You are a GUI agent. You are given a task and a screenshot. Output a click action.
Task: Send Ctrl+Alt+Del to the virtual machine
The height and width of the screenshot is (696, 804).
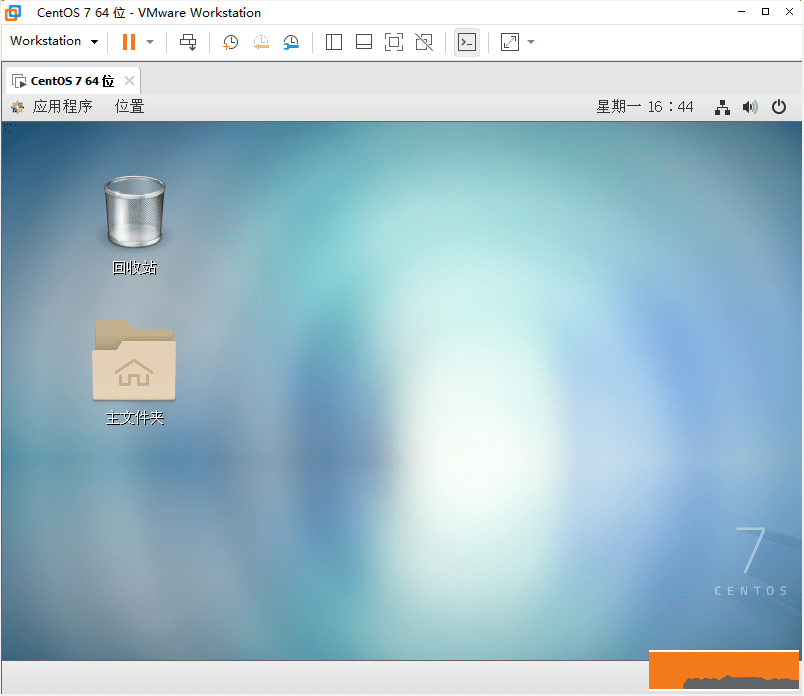click(x=188, y=42)
